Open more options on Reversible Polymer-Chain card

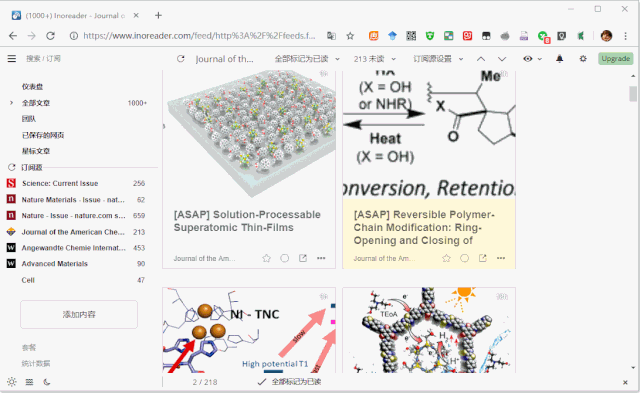pos(501,258)
